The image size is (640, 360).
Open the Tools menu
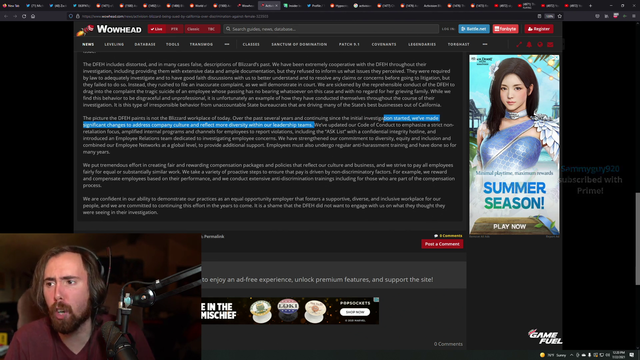coord(172,44)
